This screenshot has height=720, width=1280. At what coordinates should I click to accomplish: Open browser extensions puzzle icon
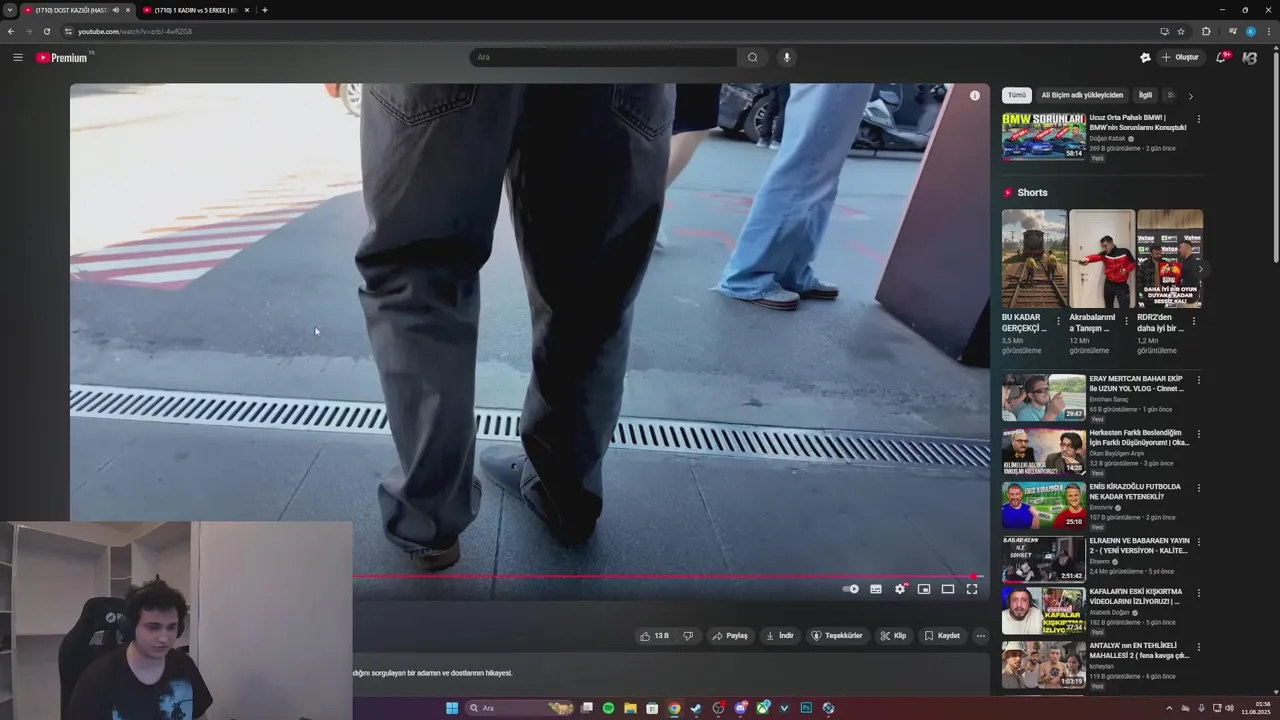(1206, 31)
